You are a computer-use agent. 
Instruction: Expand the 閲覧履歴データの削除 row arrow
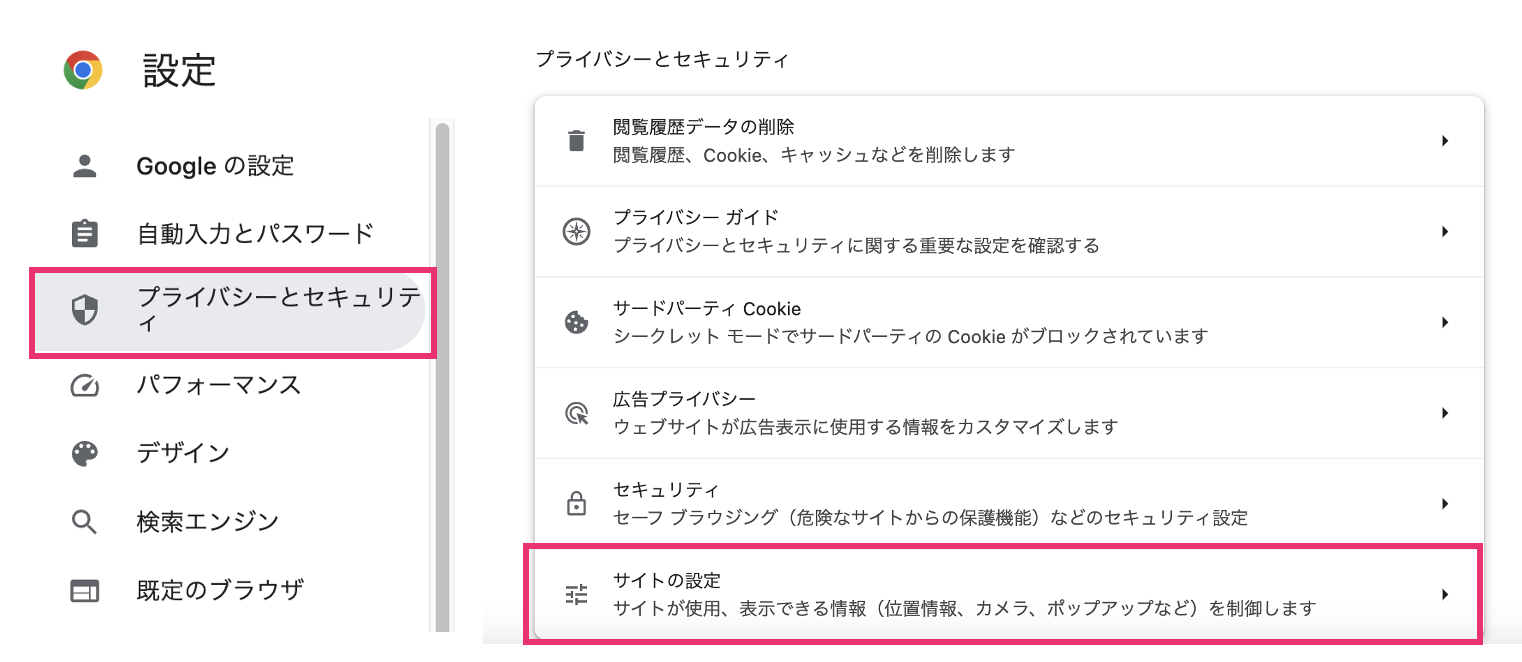tap(1445, 141)
